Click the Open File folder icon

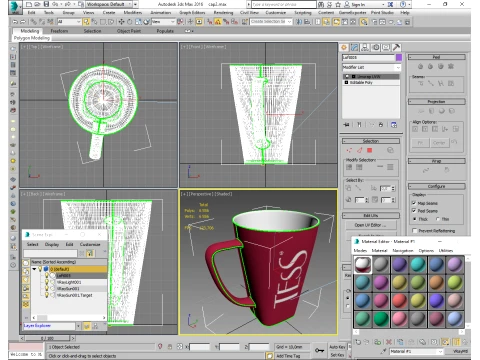37,4
